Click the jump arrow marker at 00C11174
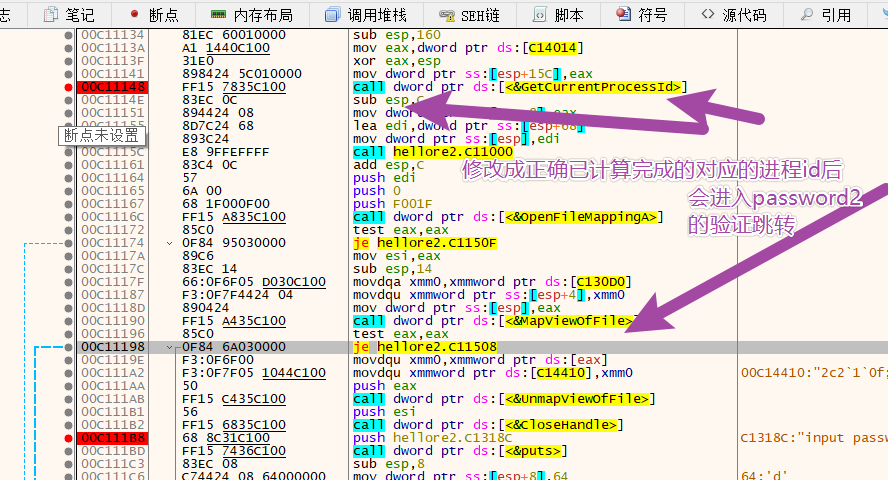This screenshot has width=888, height=480. [168, 243]
